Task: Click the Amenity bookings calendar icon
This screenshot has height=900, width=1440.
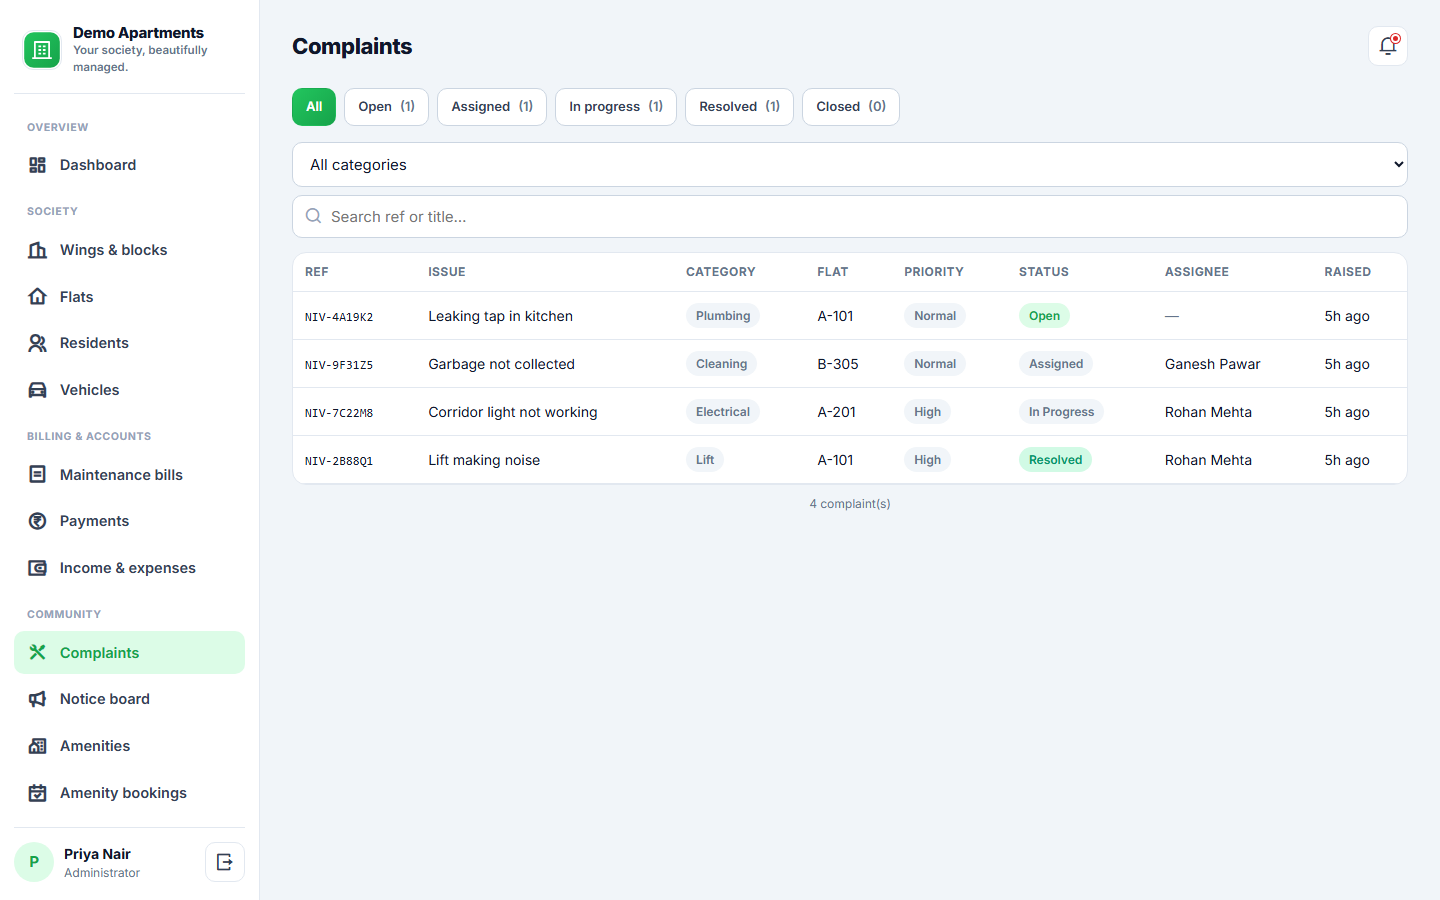Action: [37, 793]
